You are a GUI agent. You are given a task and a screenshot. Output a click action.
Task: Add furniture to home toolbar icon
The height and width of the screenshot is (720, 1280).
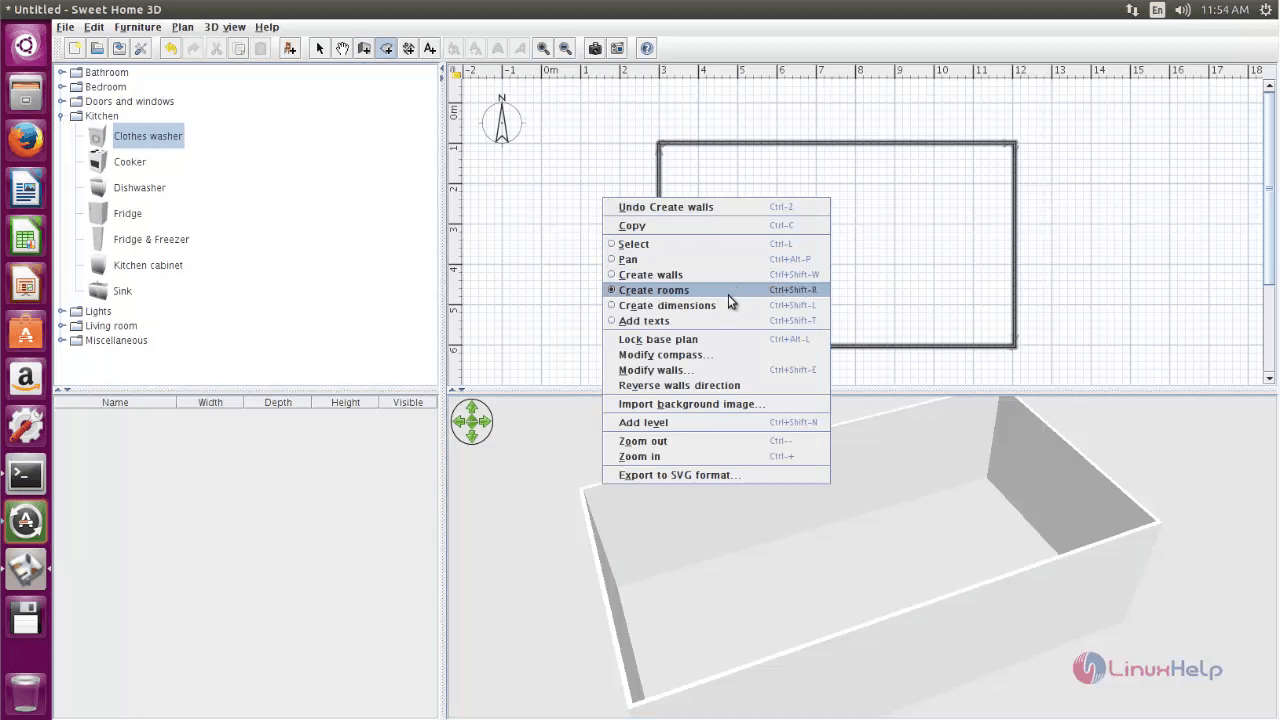tap(290, 48)
